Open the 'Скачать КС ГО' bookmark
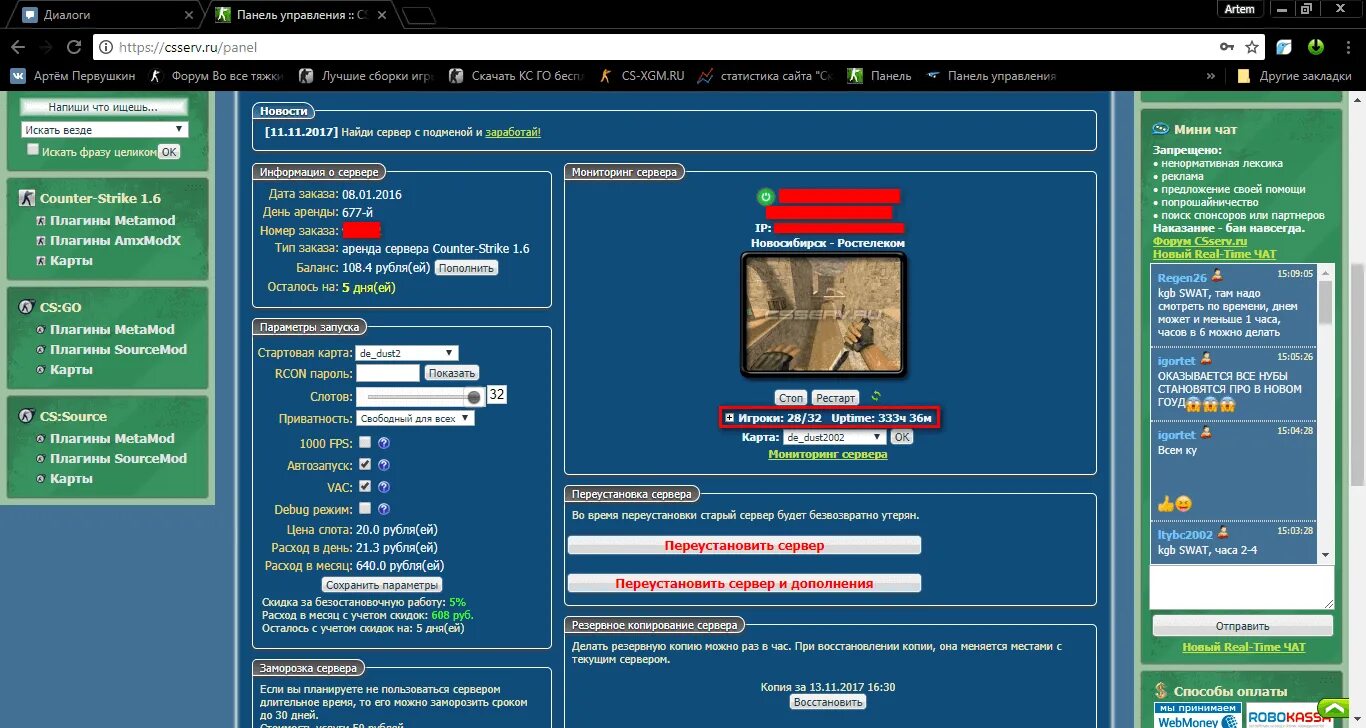This screenshot has width=1366, height=728. (517, 76)
